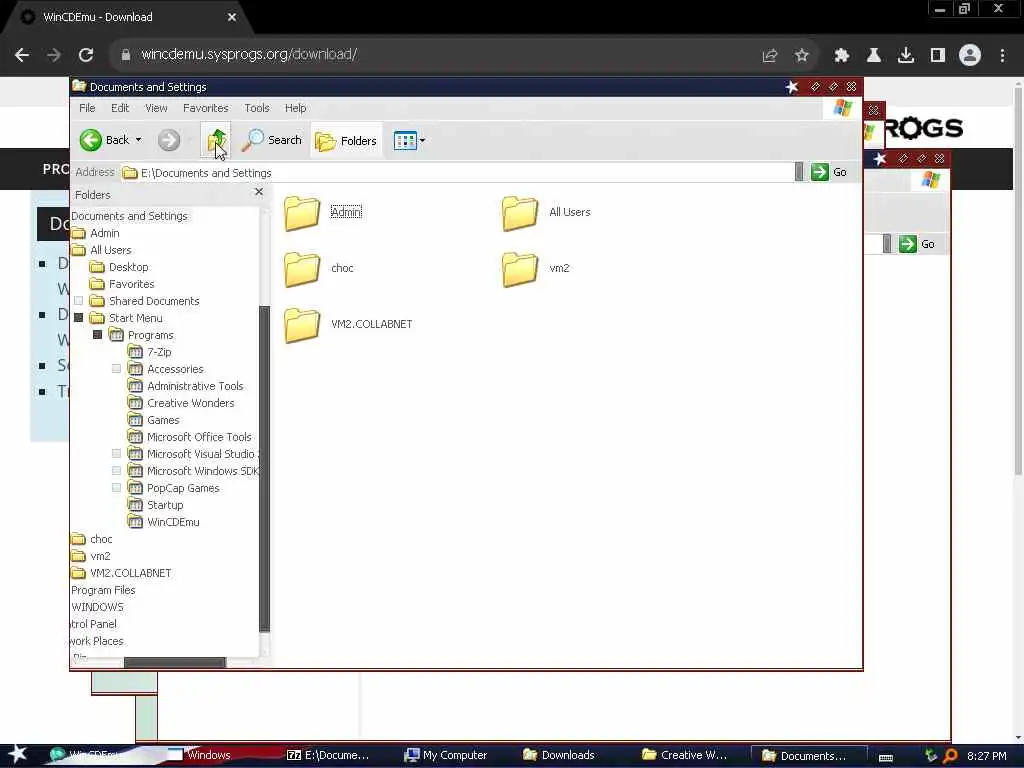Switch to Downloads taskbar button

559,755
